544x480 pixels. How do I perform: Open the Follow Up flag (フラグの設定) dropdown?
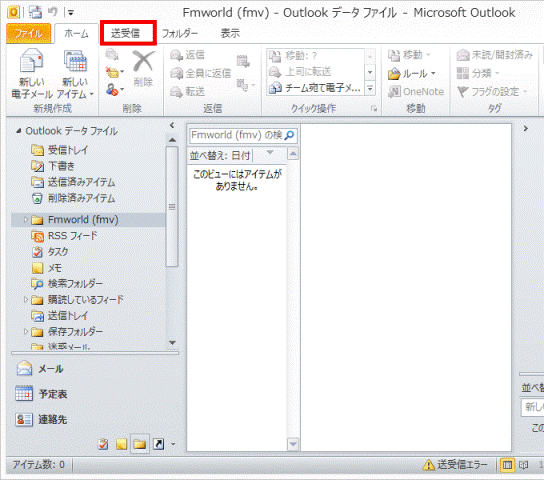coord(492,92)
